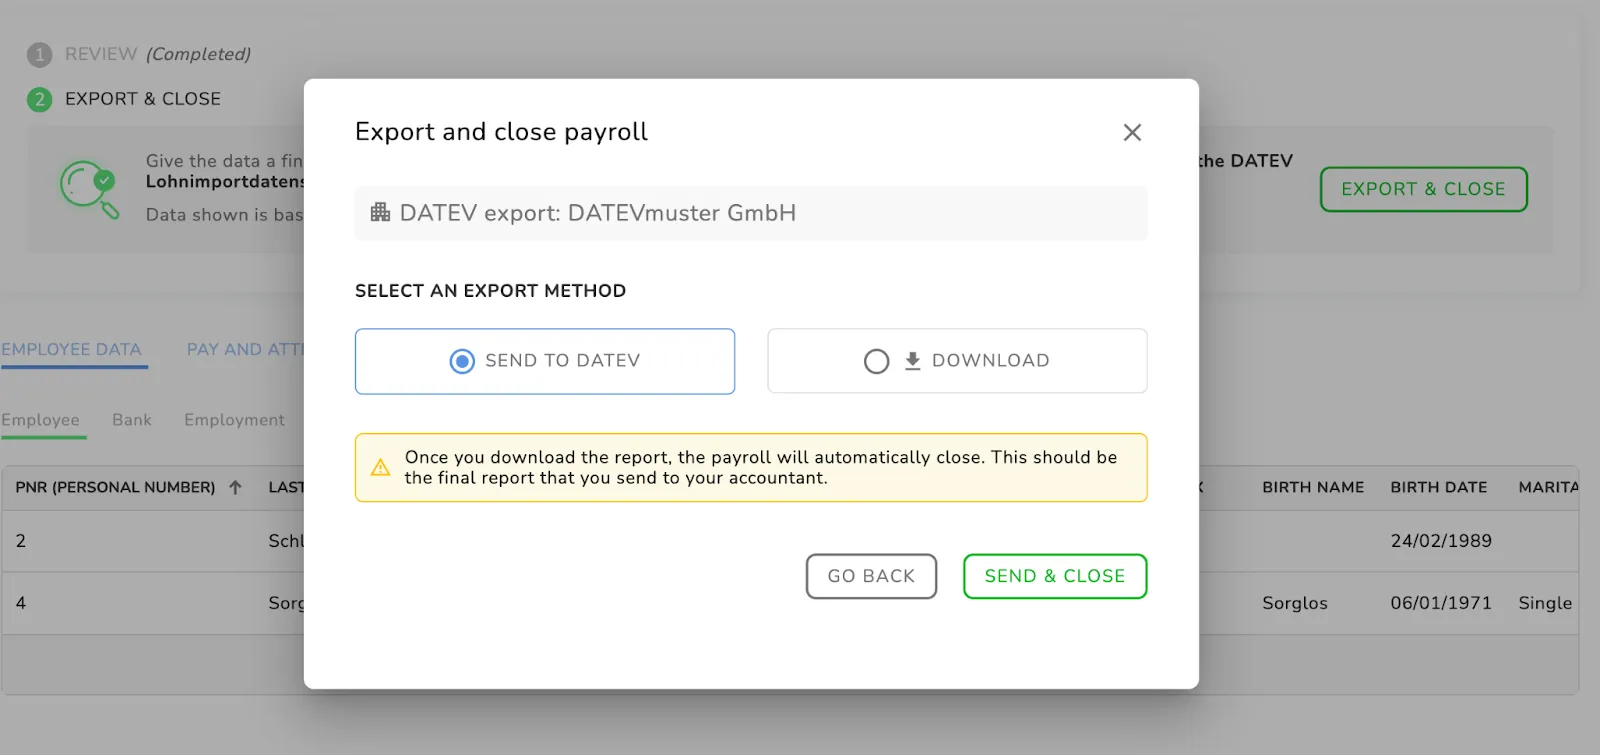
Task: Select the Send to DATEV radio button
Action: (x=462, y=361)
